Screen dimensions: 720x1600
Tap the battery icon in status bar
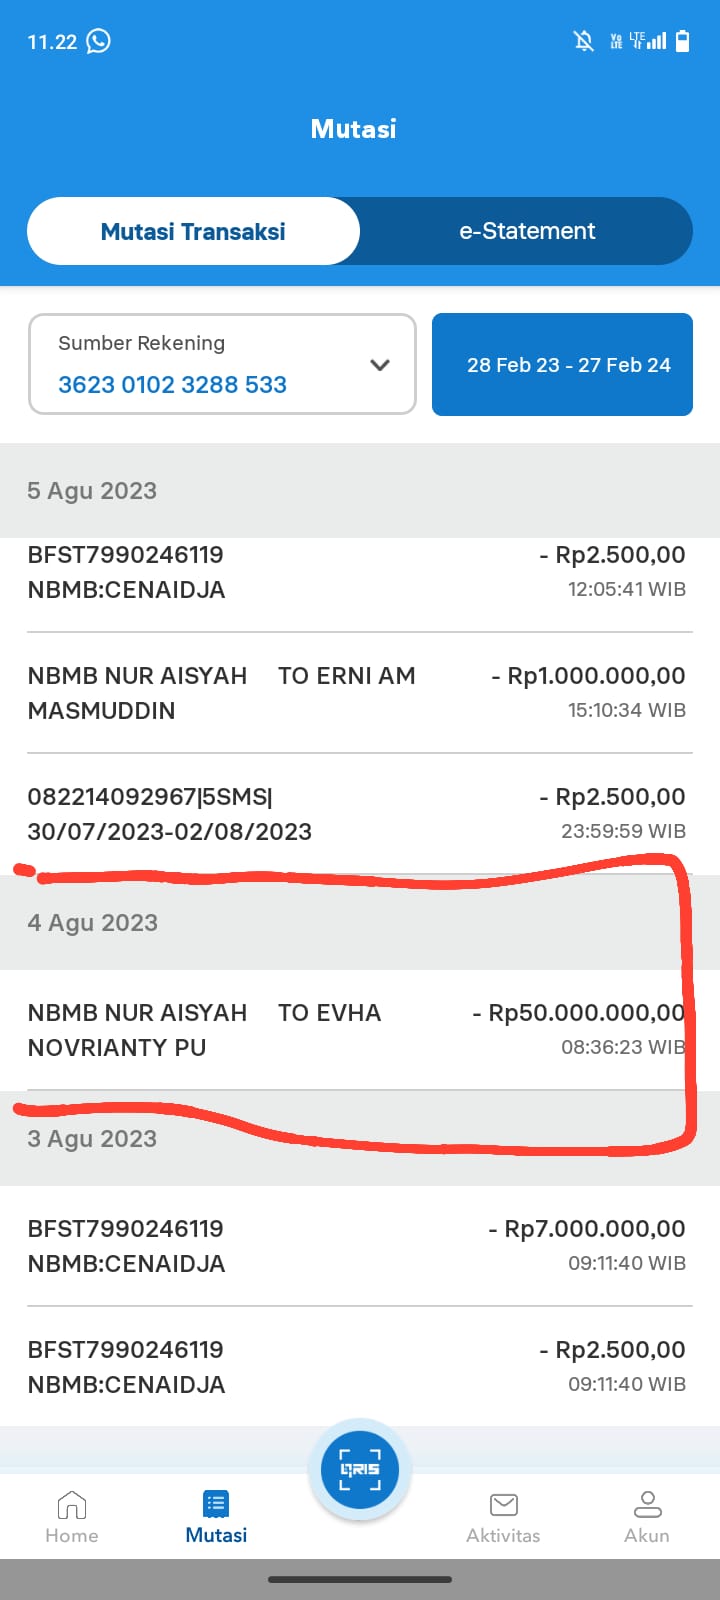[x=683, y=41]
